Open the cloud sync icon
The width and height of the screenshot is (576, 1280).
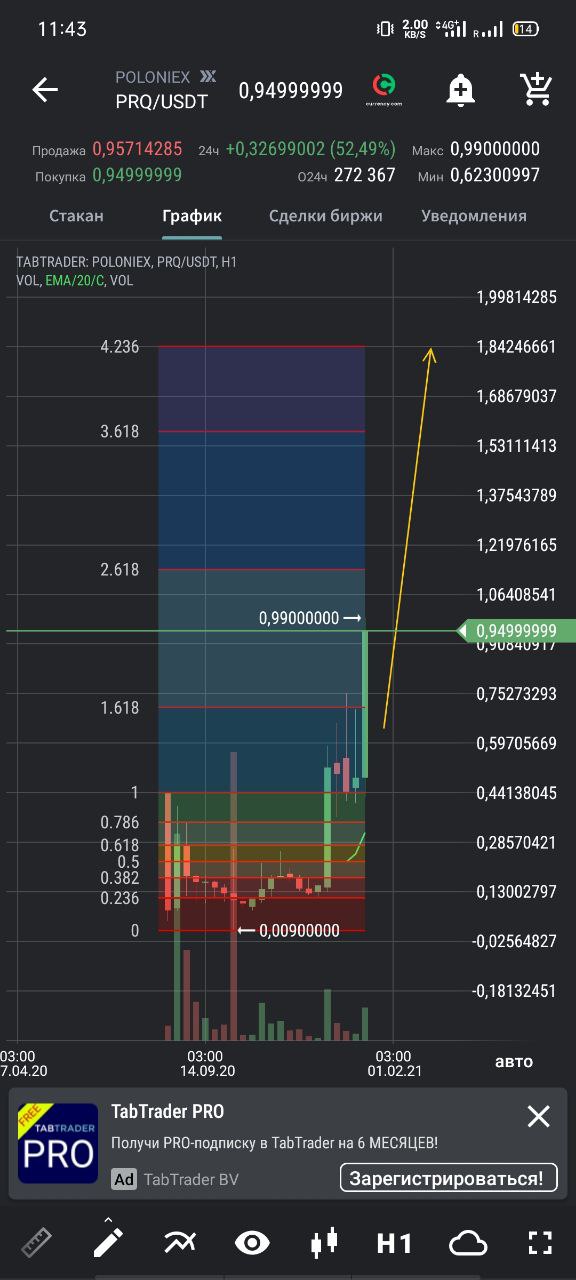point(467,1243)
